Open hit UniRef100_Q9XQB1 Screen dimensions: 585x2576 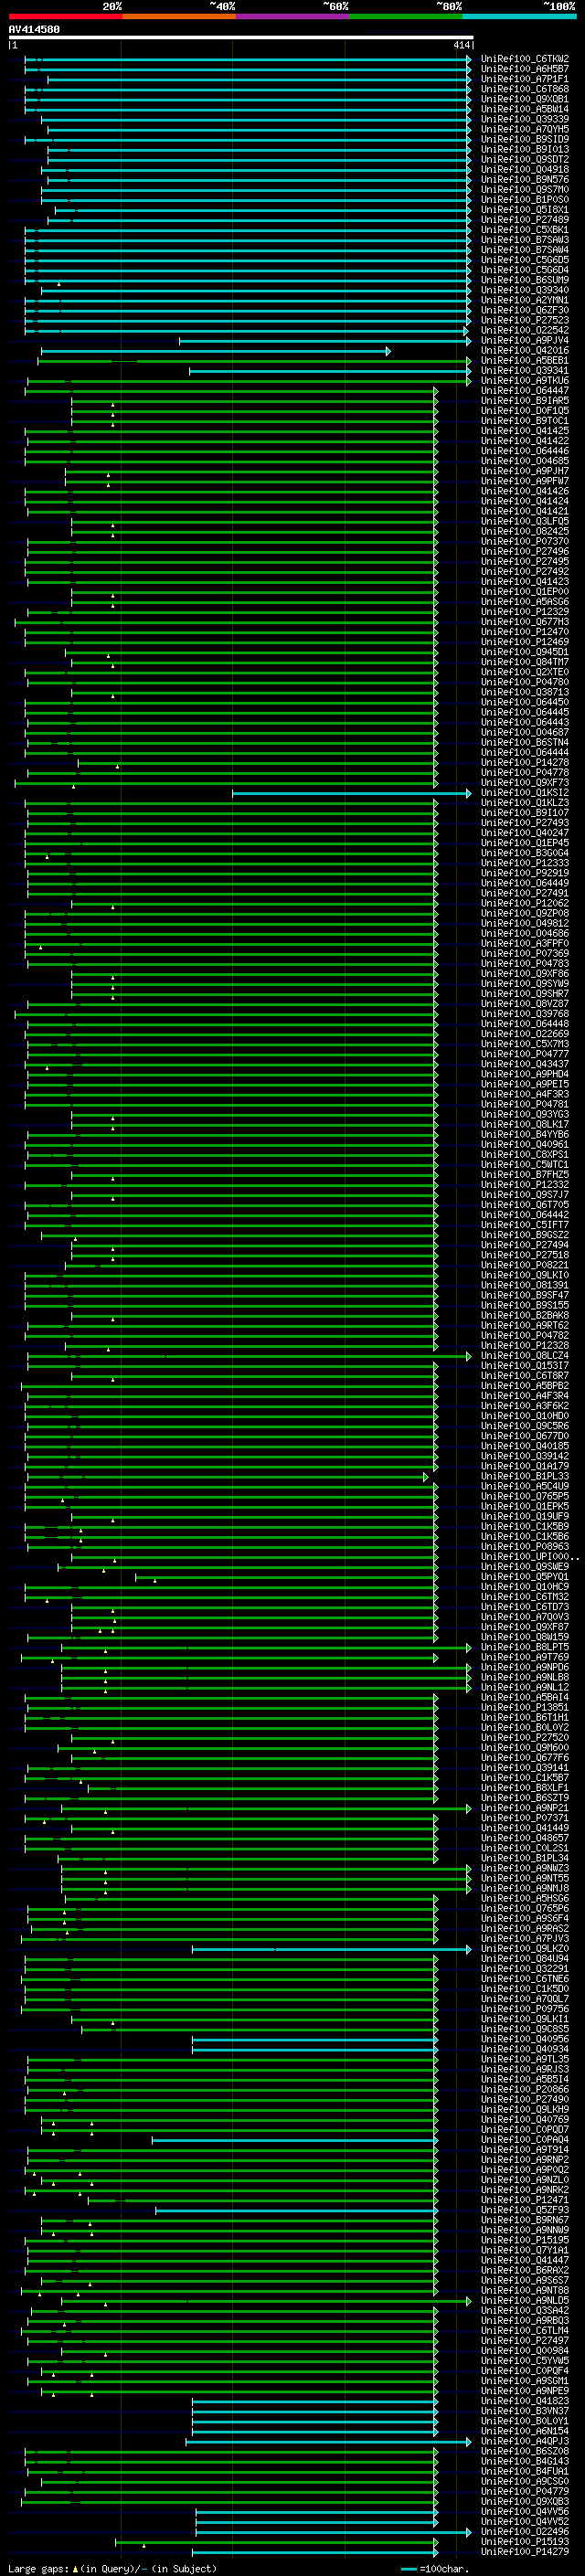(x=525, y=99)
